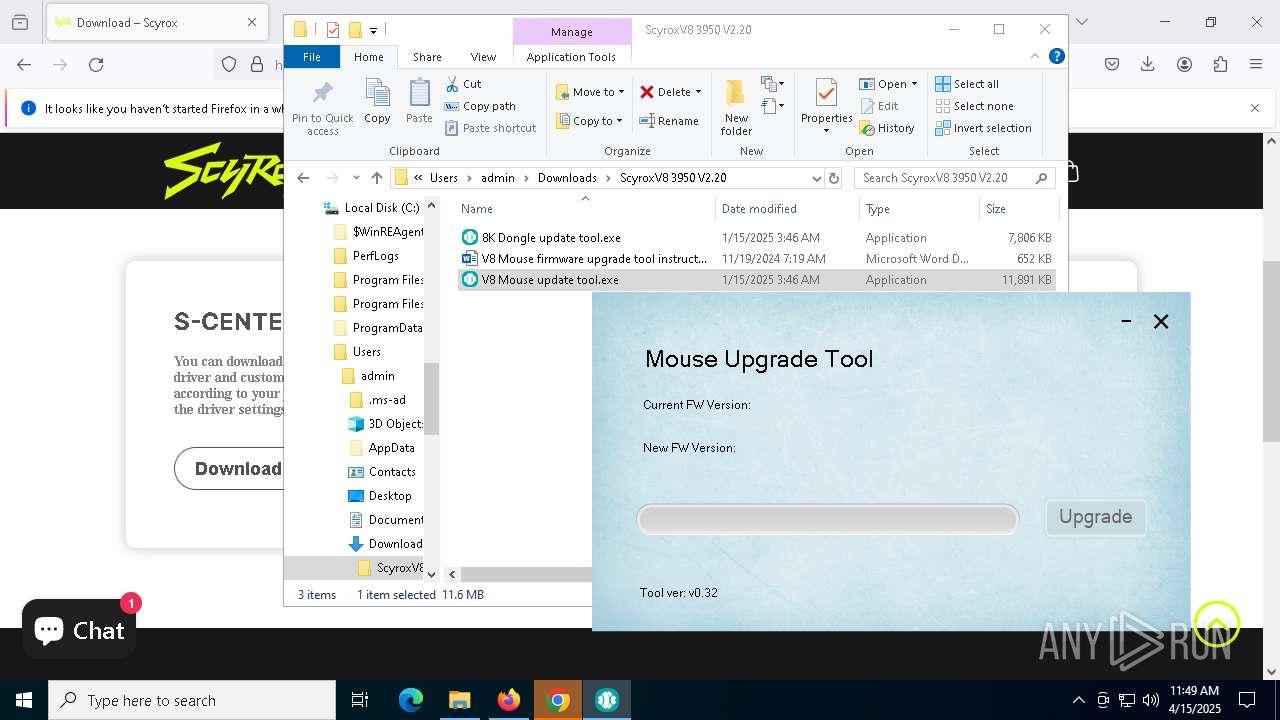Sort files by Date modified column
This screenshot has height=720, width=1280.
coord(787,209)
